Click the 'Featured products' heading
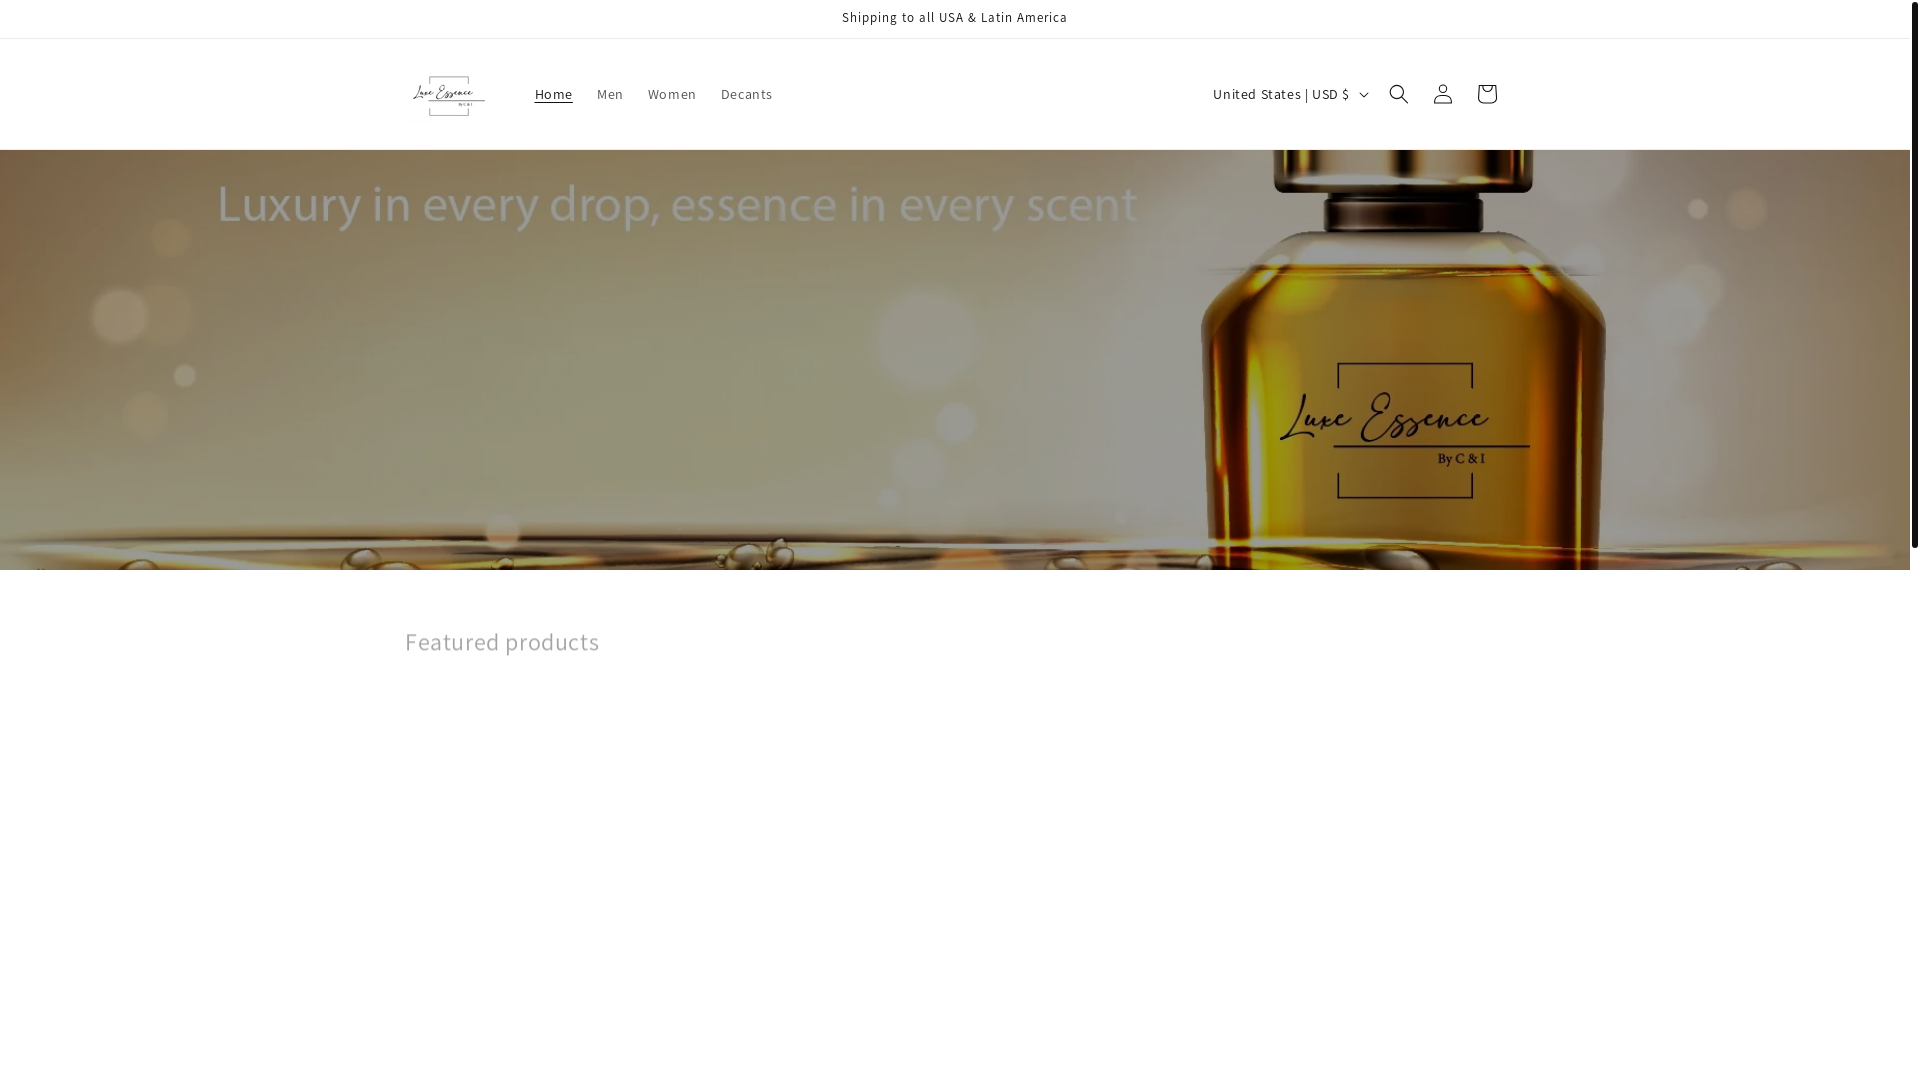The height and width of the screenshot is (1080, 1920). coord(502,642)
